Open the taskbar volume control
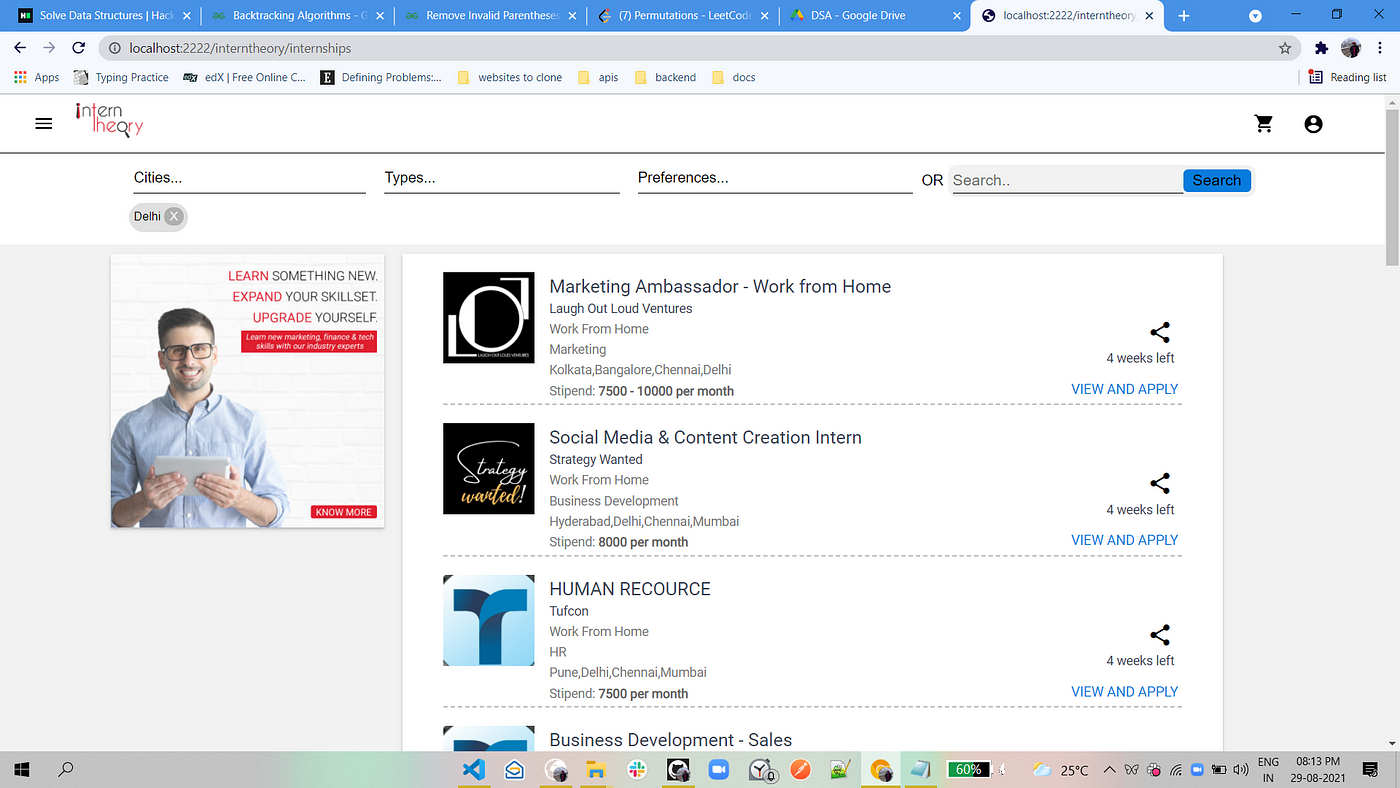1400x788 pixels. [1240, 769]
